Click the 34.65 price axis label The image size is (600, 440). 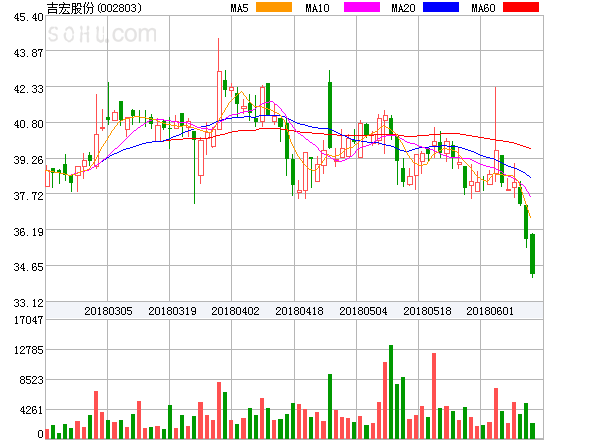(28, 267)
